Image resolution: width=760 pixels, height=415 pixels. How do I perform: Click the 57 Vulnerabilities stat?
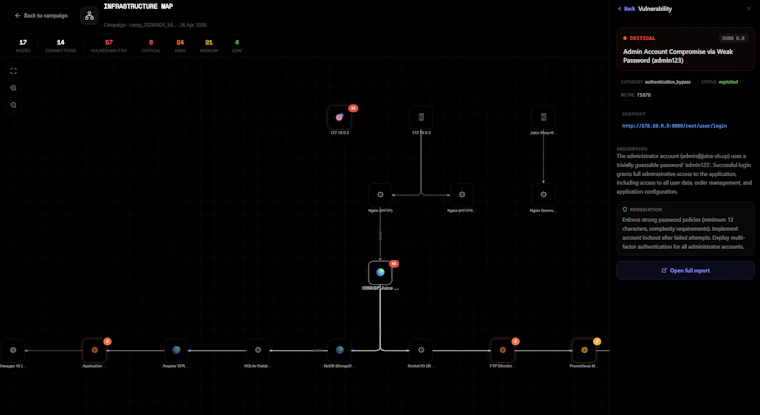109,46
